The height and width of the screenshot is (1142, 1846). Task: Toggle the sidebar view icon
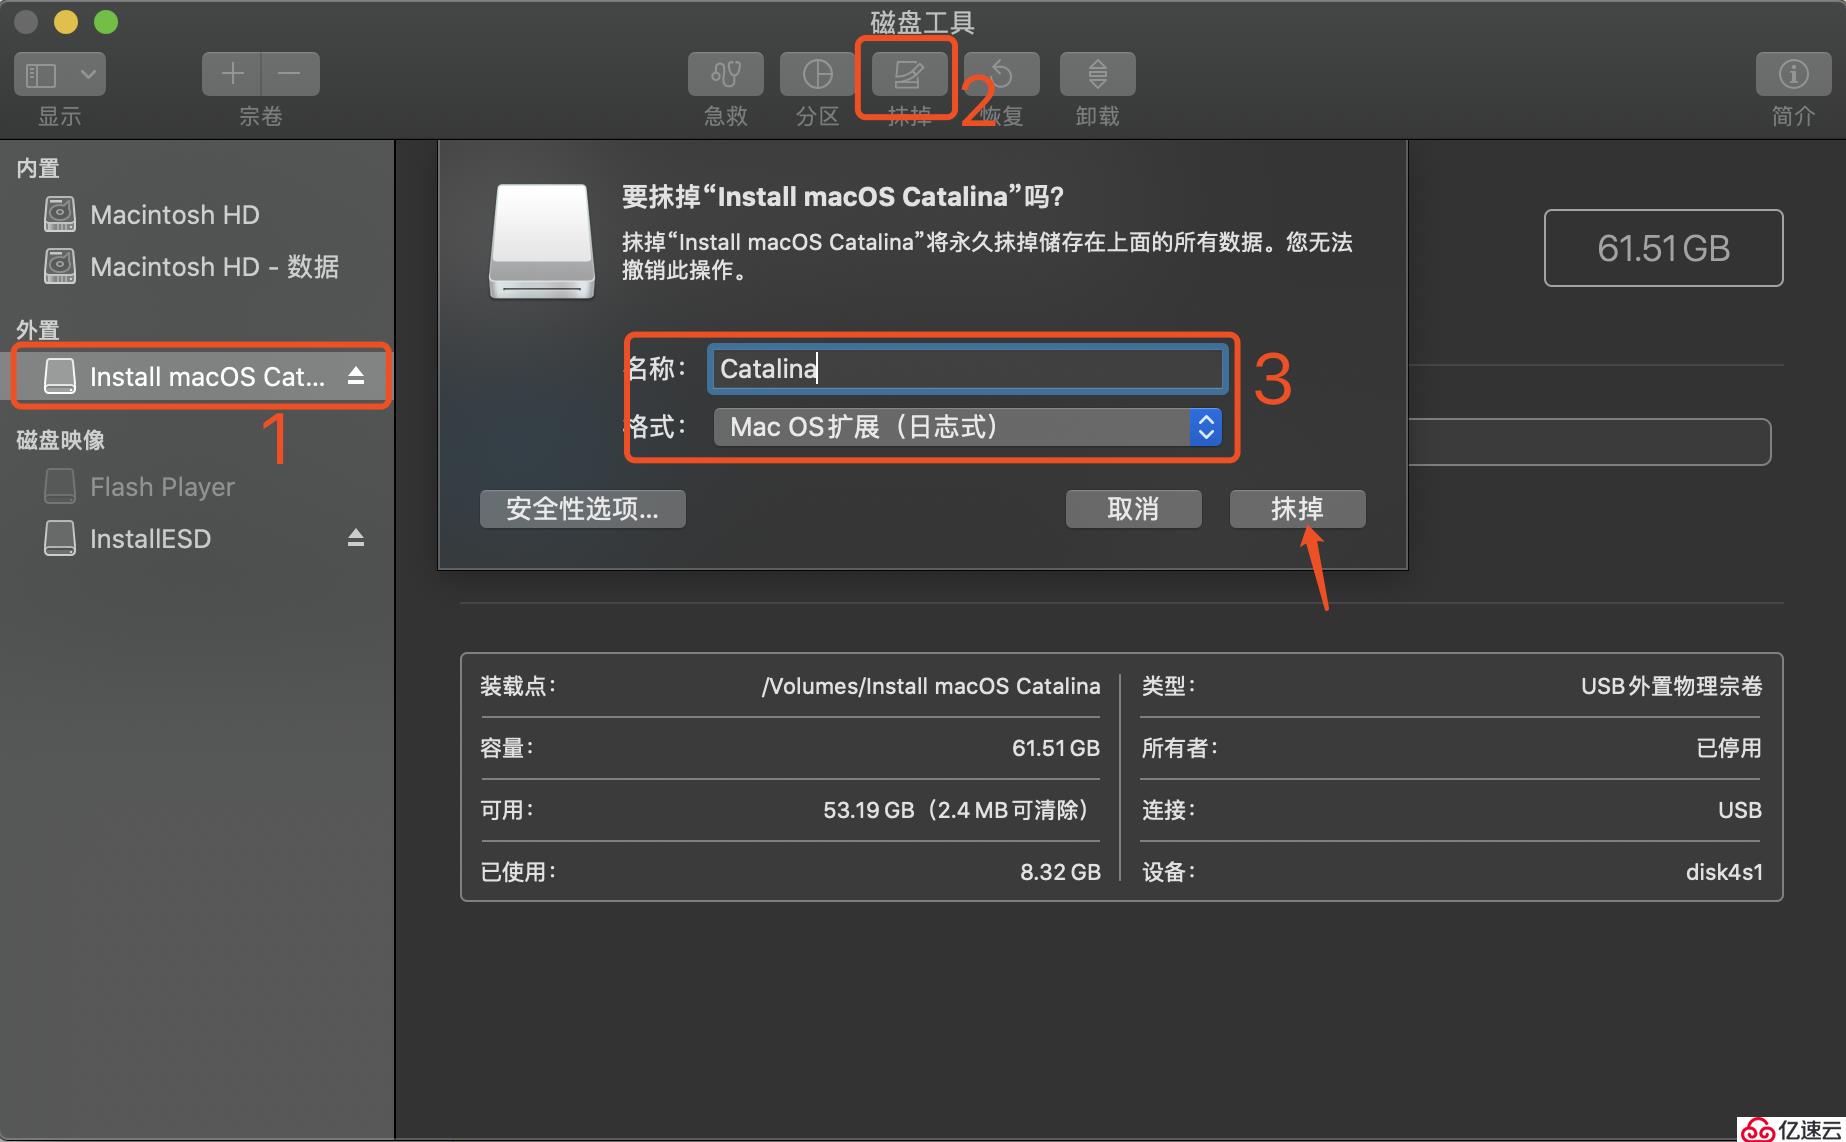click(x=41, y=74)
